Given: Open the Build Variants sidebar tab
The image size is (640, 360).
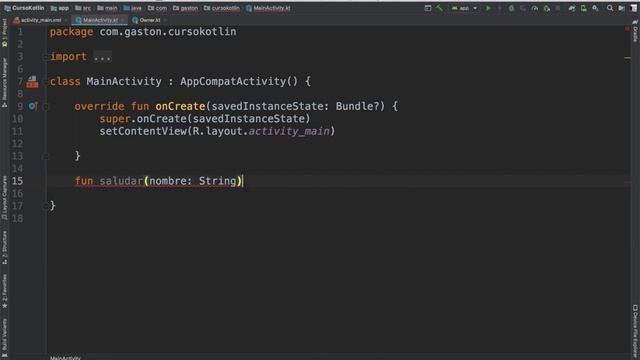Looking at the screenshot, I should [x=4, y=338].
